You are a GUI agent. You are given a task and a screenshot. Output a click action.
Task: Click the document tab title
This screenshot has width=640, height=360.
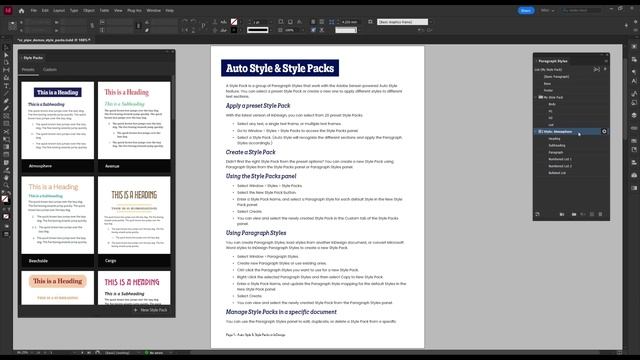click(53, 40)
